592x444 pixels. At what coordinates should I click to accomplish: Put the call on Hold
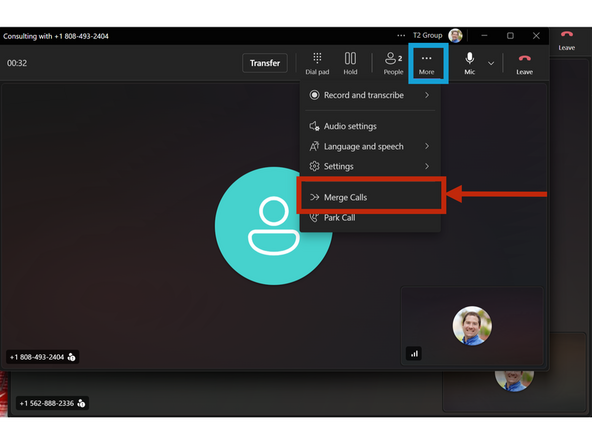coord(350,63)
